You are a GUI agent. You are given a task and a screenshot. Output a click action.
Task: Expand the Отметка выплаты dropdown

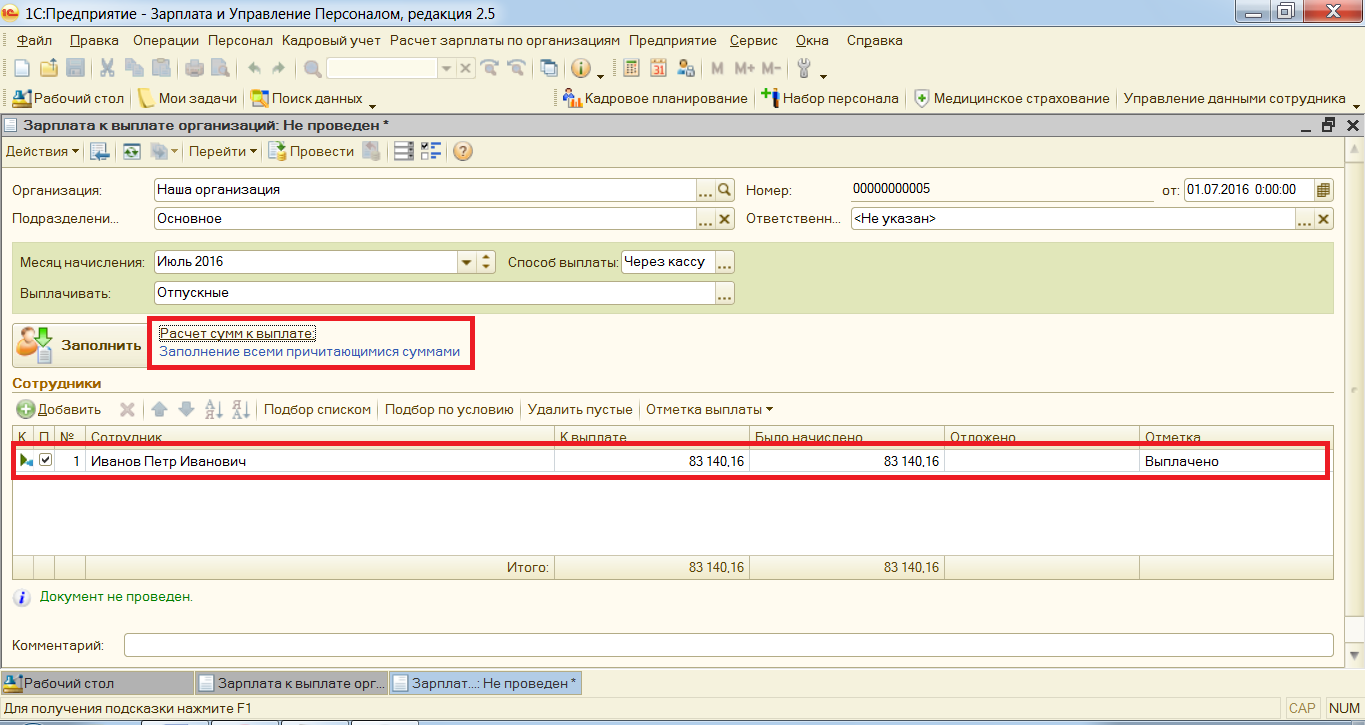pos(709,409)
